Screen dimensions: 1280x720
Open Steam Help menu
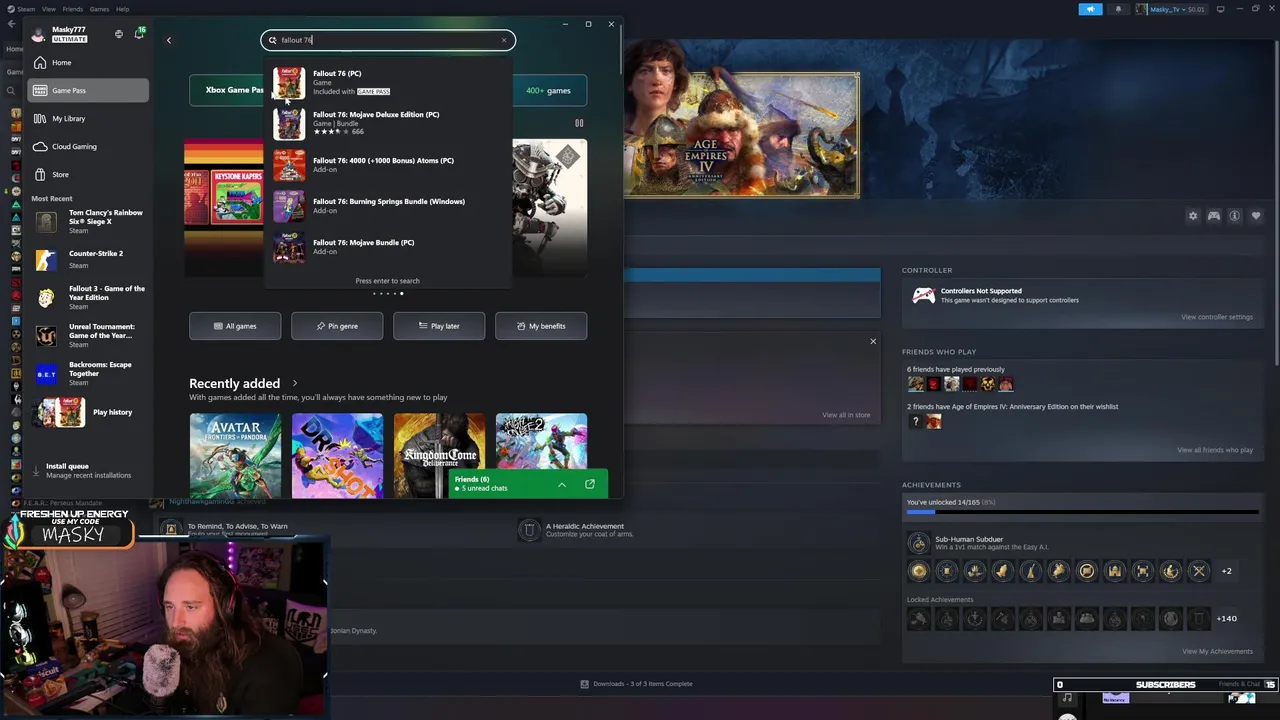coord(122,9)
